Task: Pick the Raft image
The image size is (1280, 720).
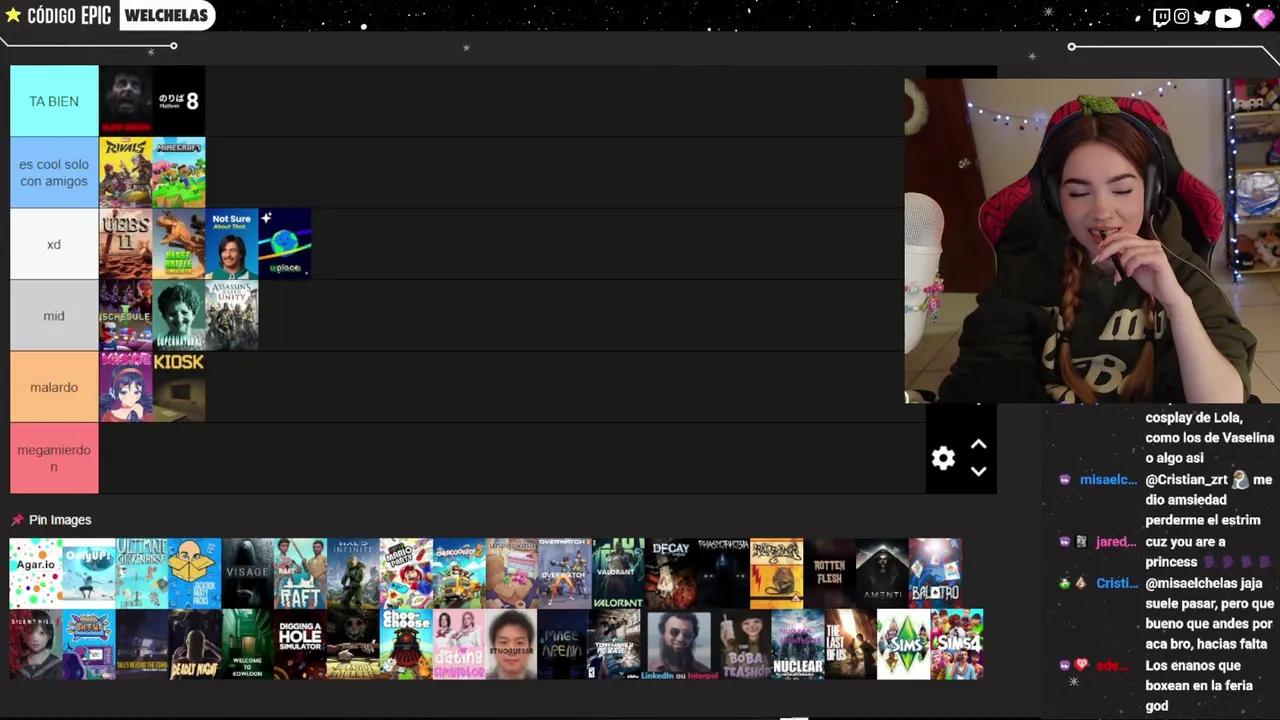Action: 300,574
